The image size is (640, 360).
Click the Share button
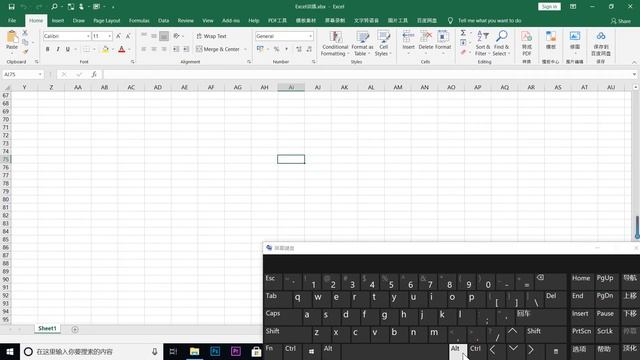coord(621,21)
